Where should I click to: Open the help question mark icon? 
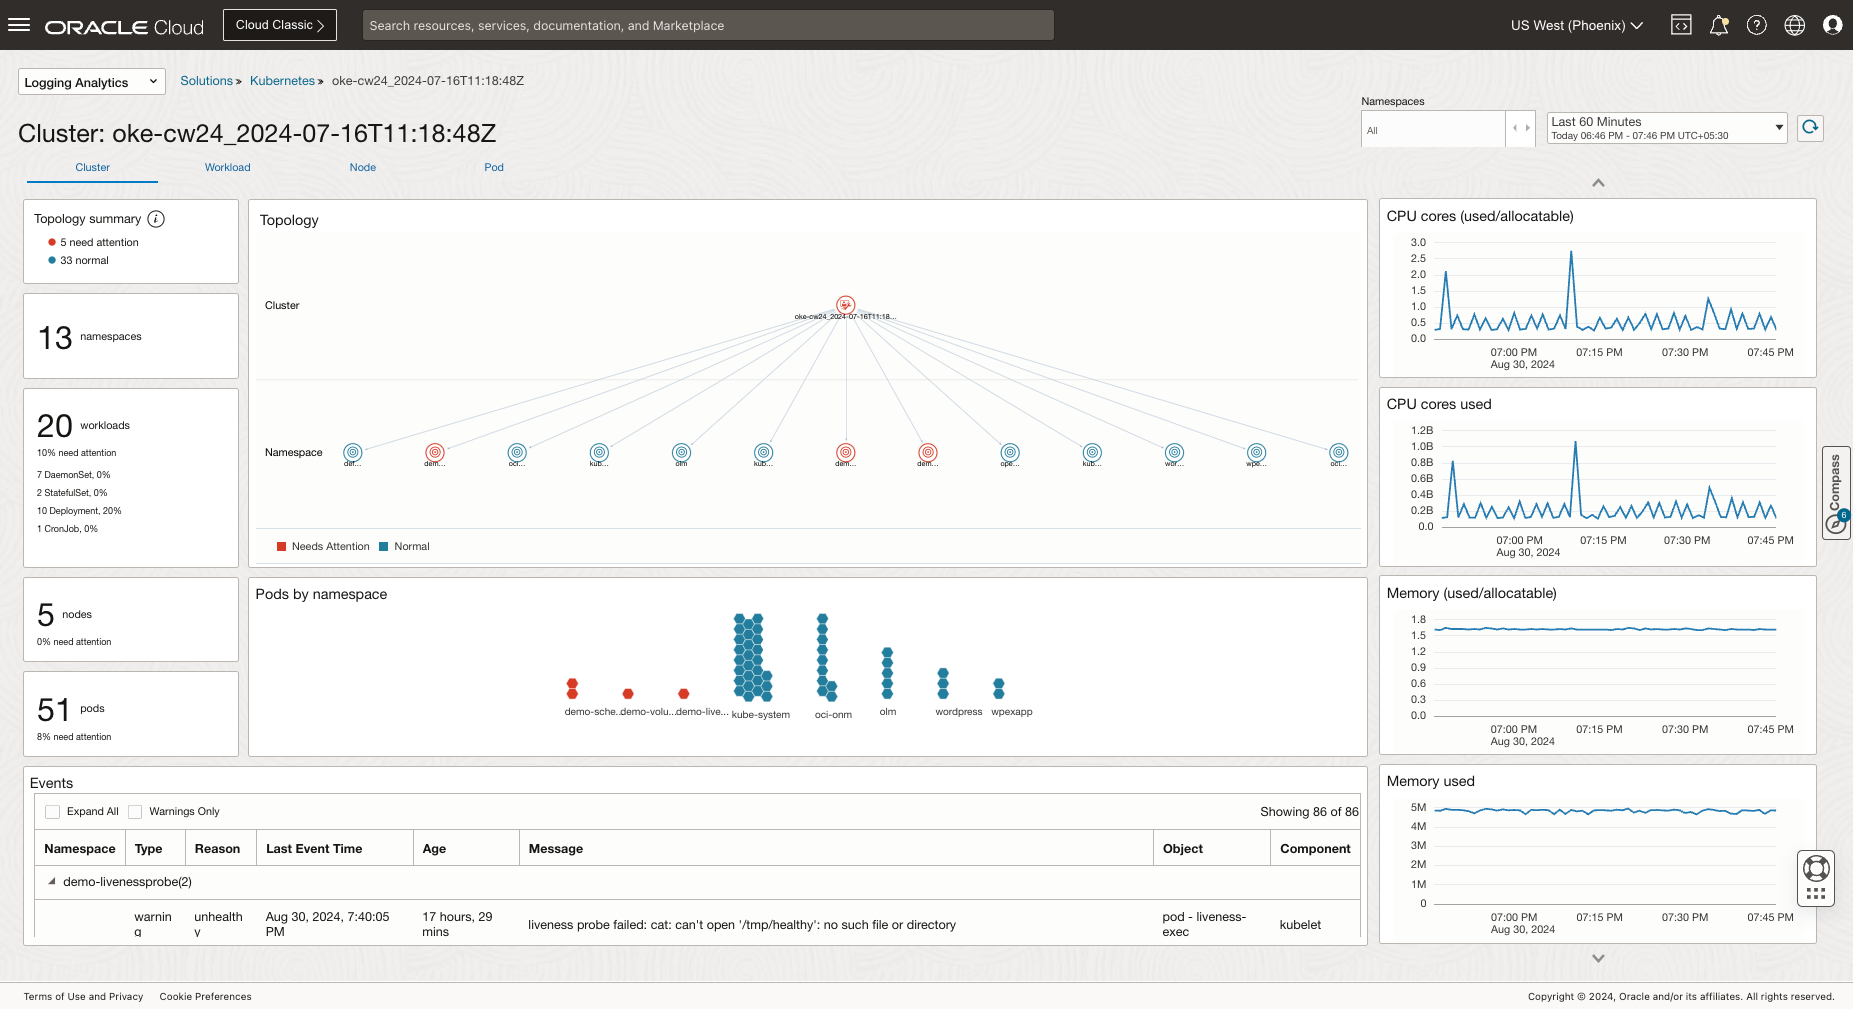(1757, 25)
